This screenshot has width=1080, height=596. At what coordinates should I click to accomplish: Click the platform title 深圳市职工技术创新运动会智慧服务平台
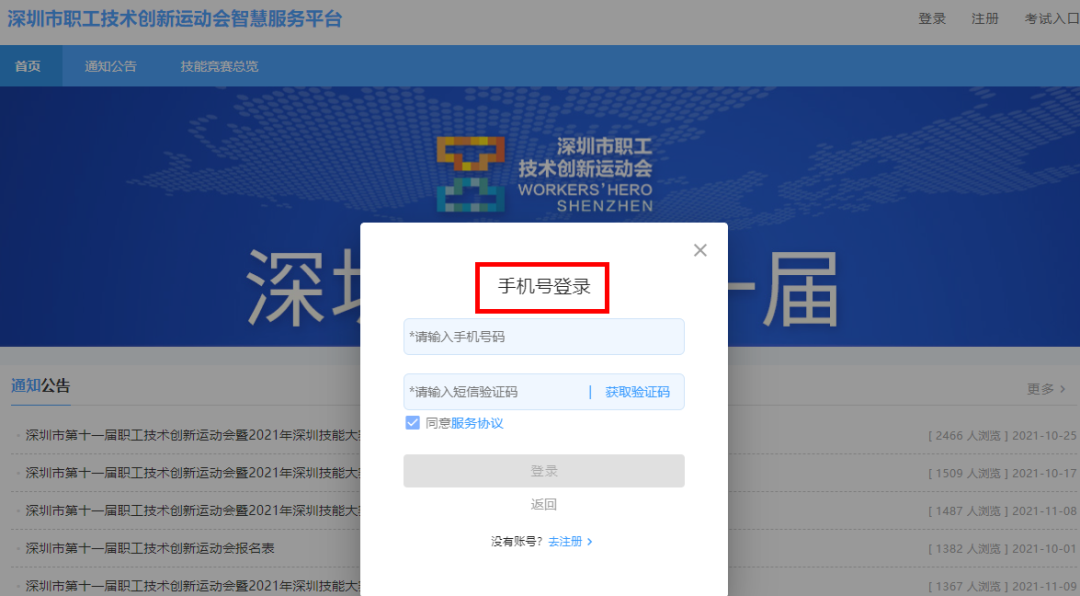tap(175, 19)
